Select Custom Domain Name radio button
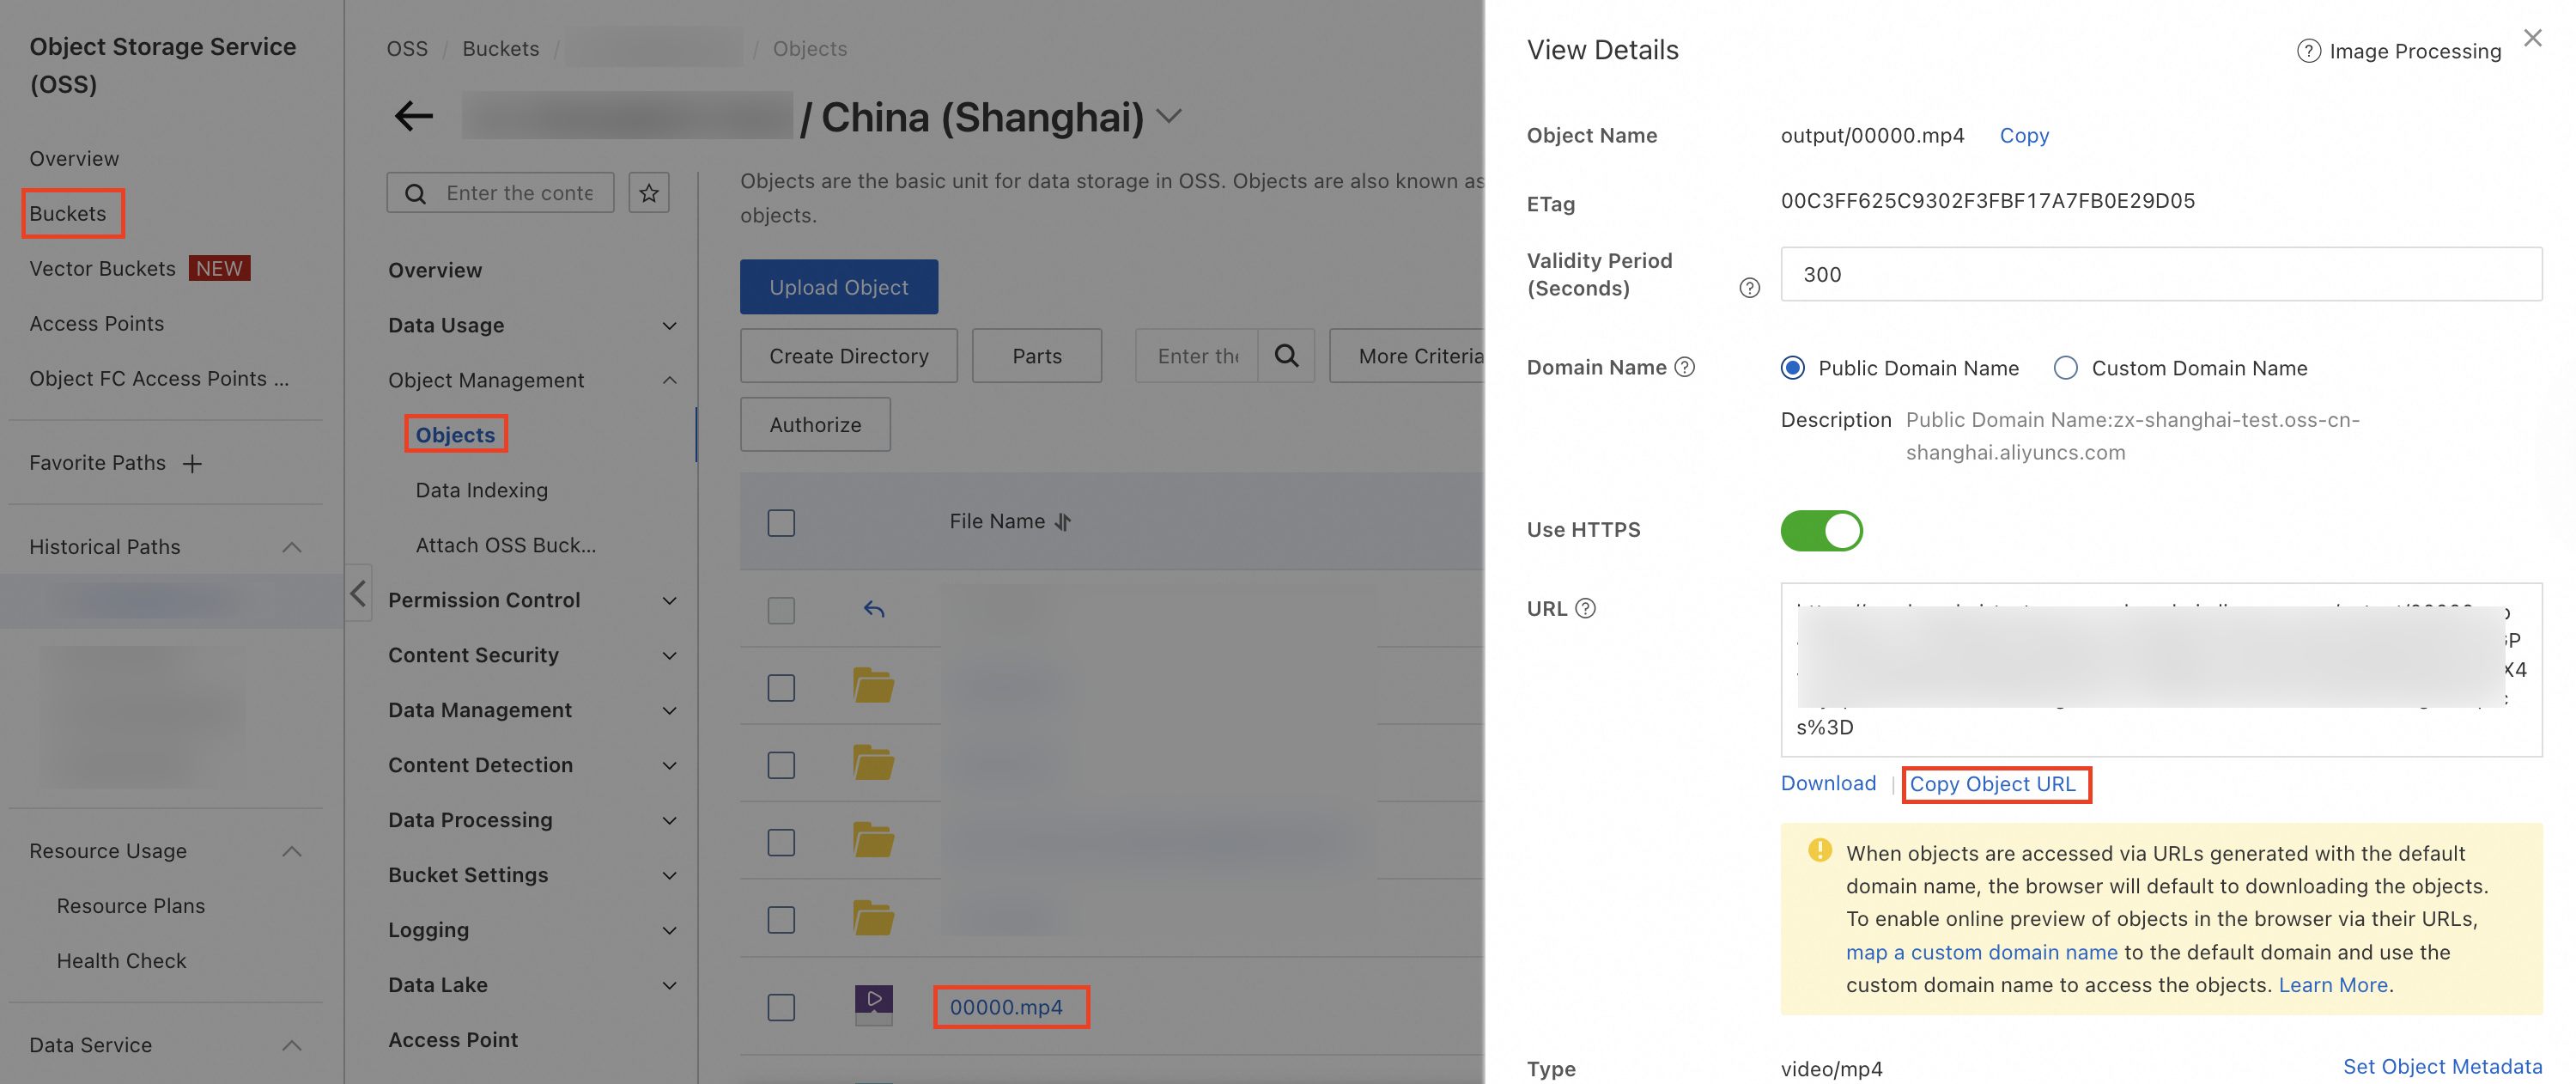Image resolution: width=2576 pixels, height=1084 pixels. coord(2065,368)
